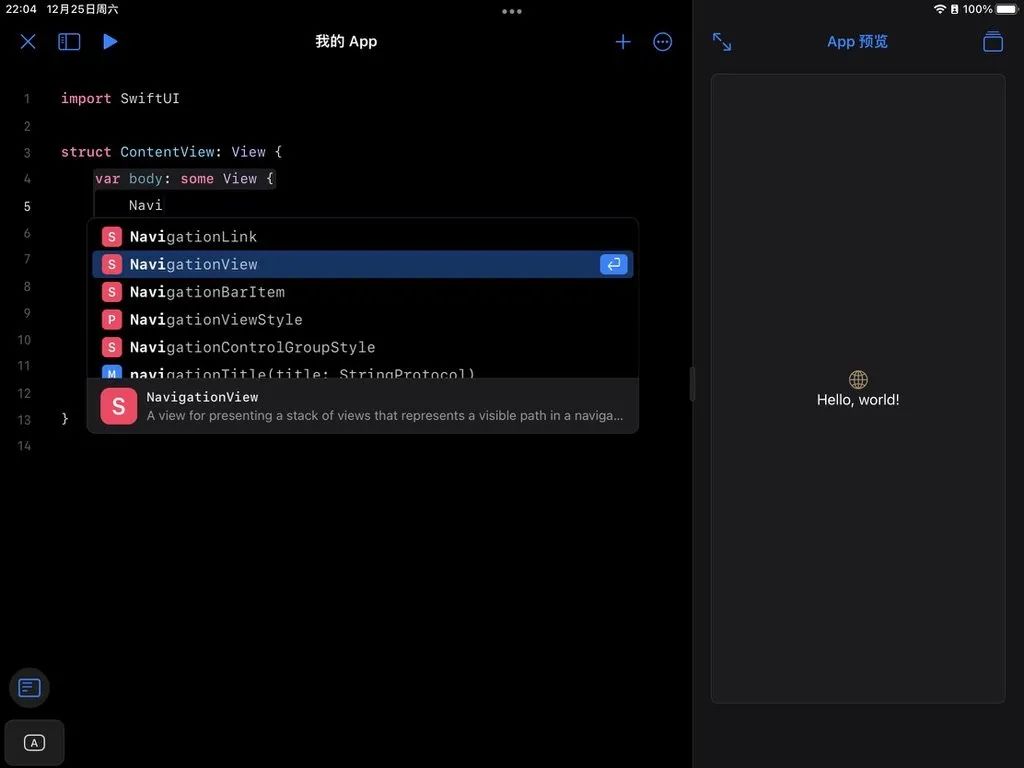This screenshot has width=1024, height=768.
Task: Tap the App 预览 title
Action: 857,42
